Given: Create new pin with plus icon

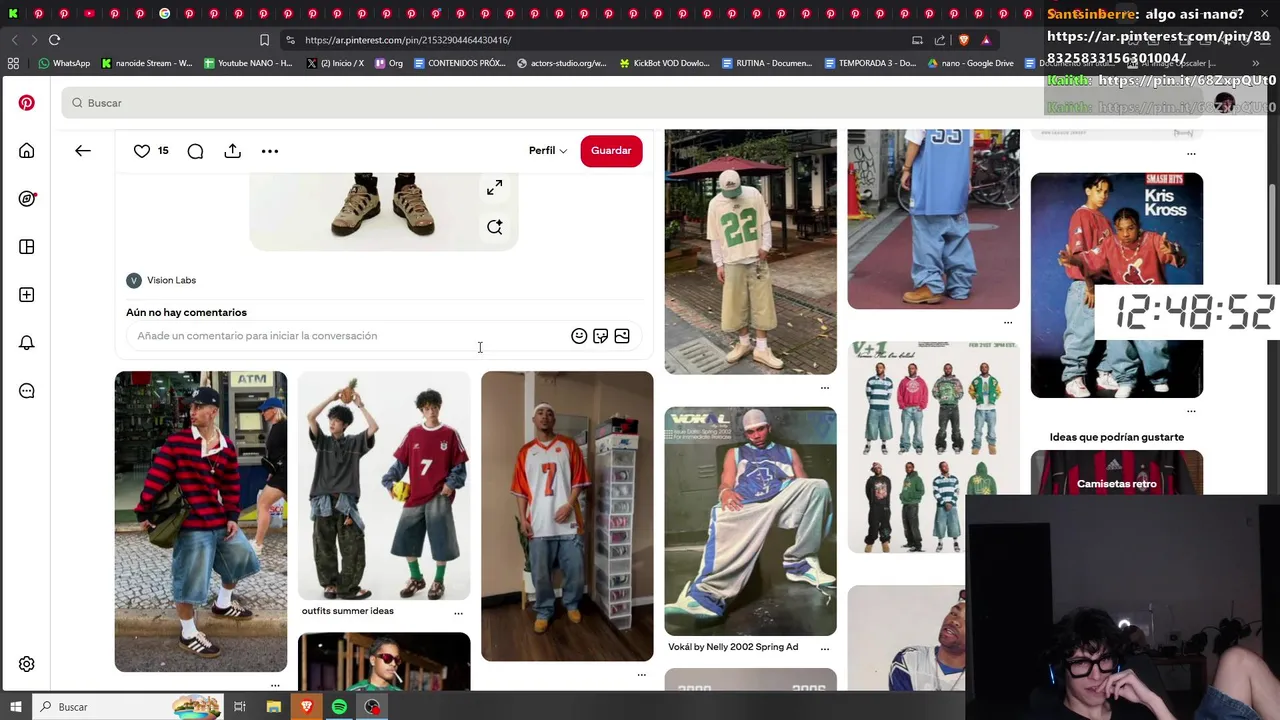Looking at the screenshot, I should coord(27,295).
